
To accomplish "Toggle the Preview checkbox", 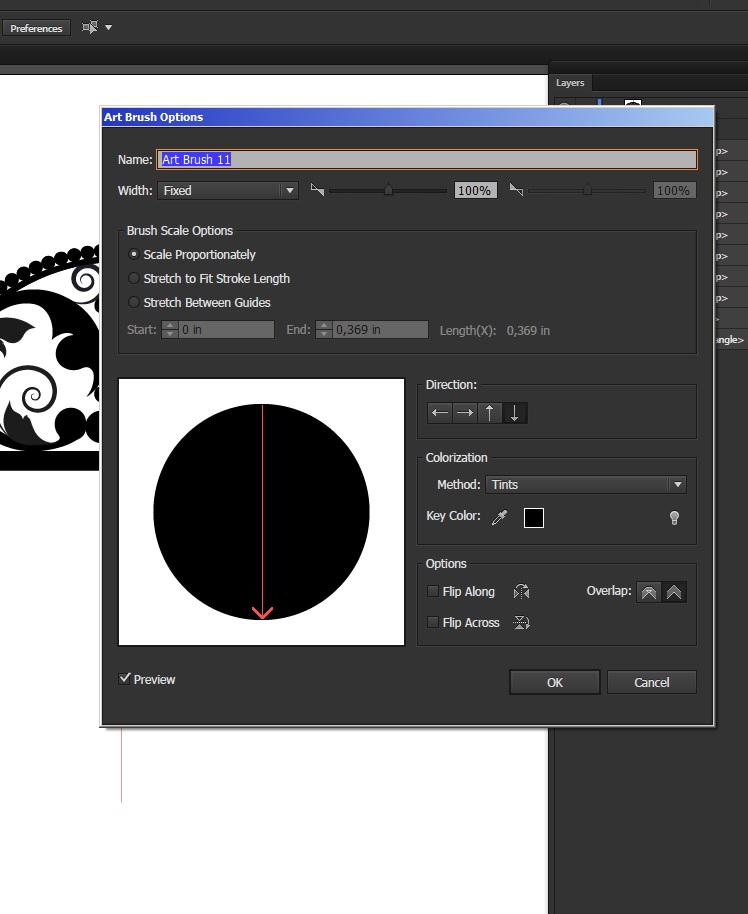I will point(124,679).
